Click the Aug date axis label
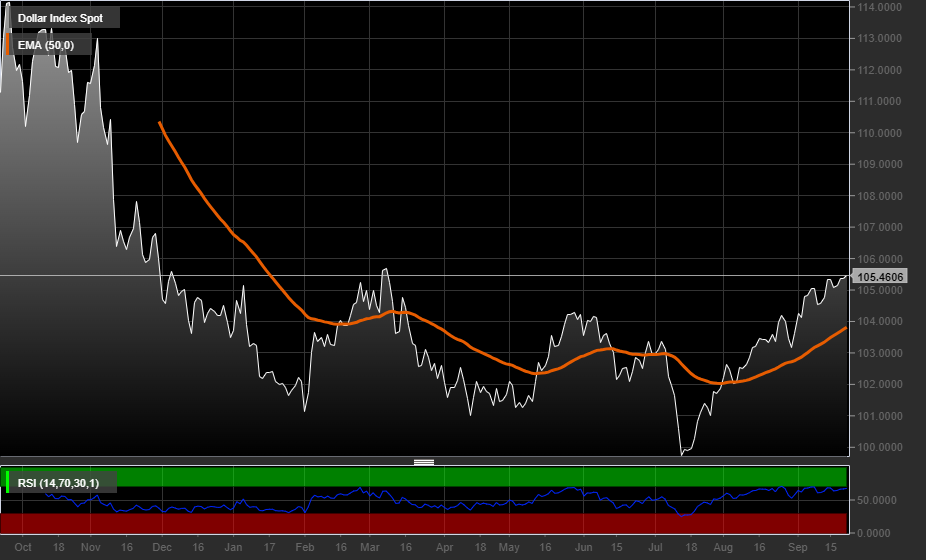Viewport: 926px width, 560px height. coord(723,547)
